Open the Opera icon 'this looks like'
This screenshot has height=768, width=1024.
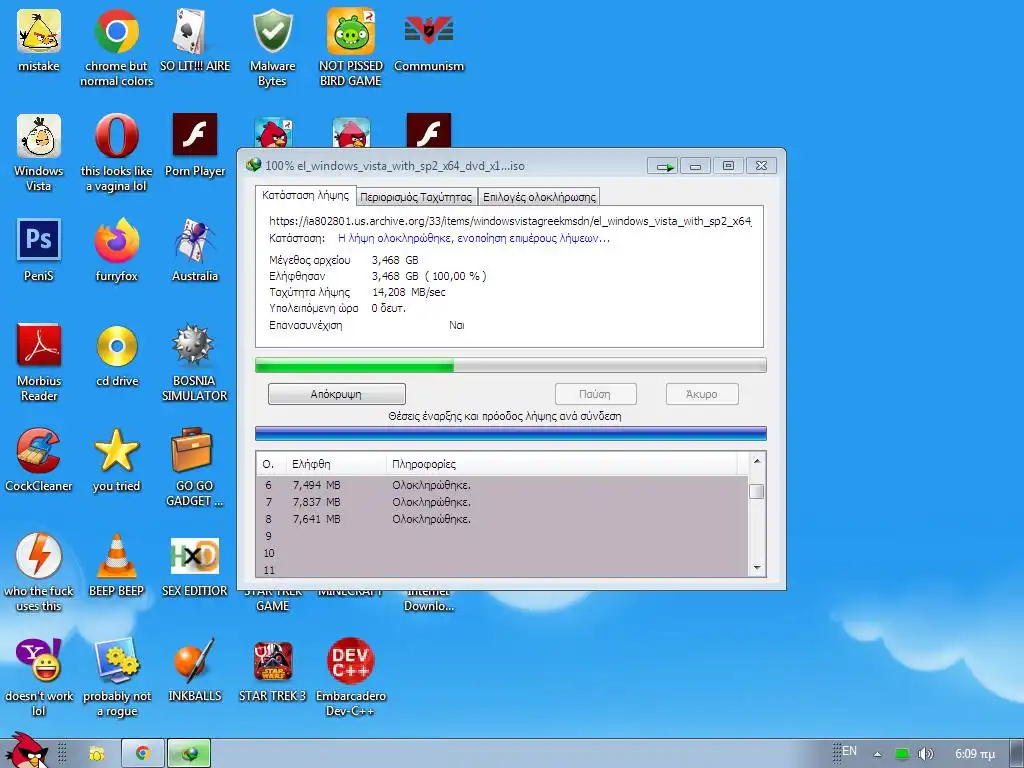click(116, 152)
